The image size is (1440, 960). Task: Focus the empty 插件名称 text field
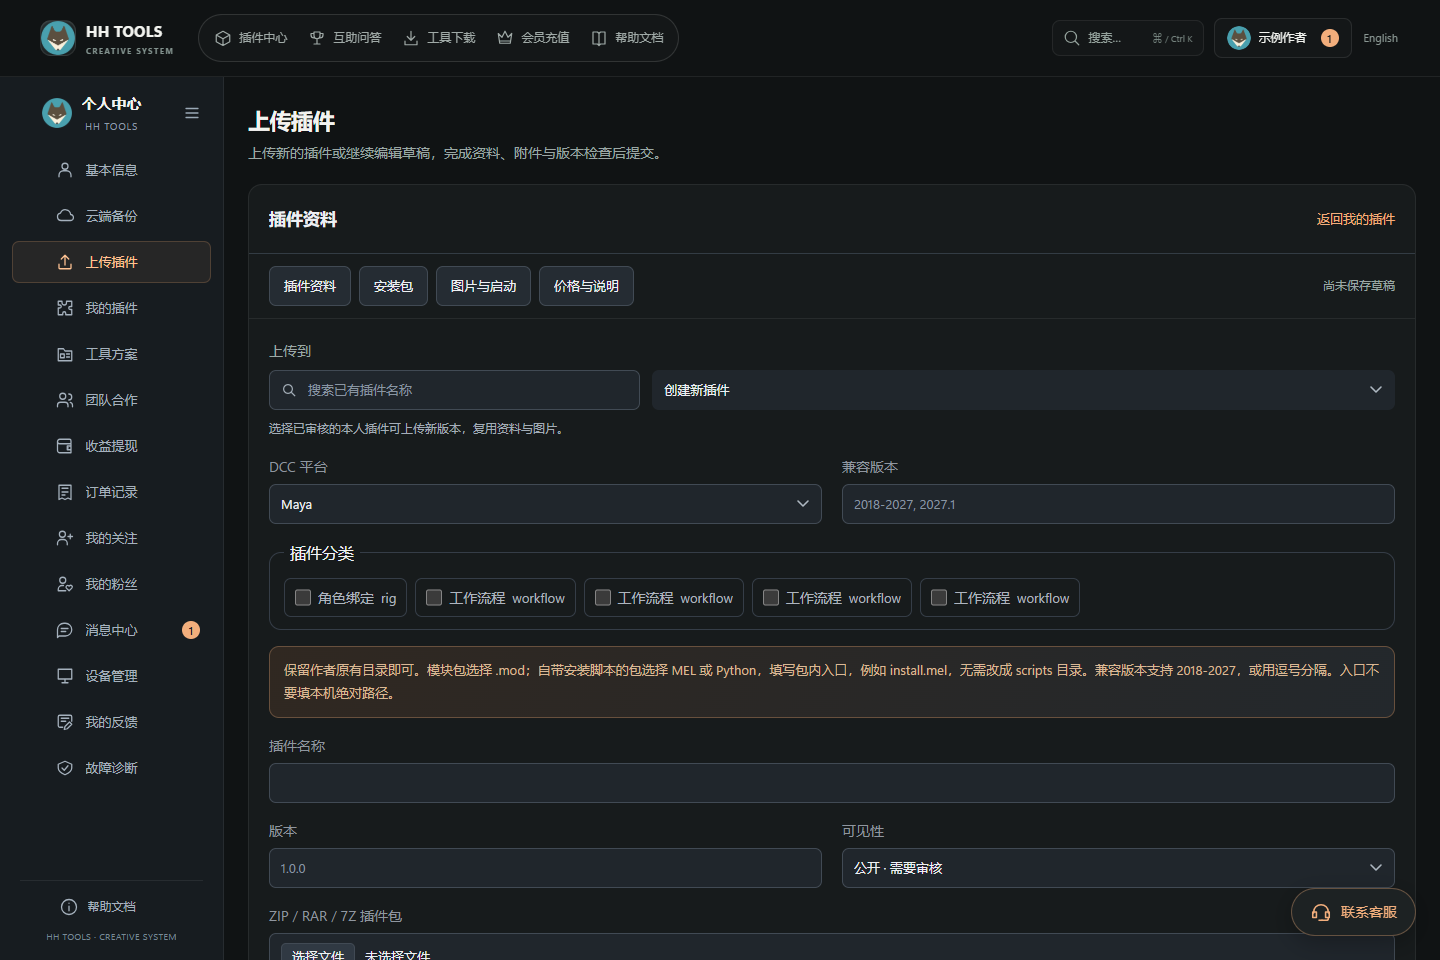point(832,783)
